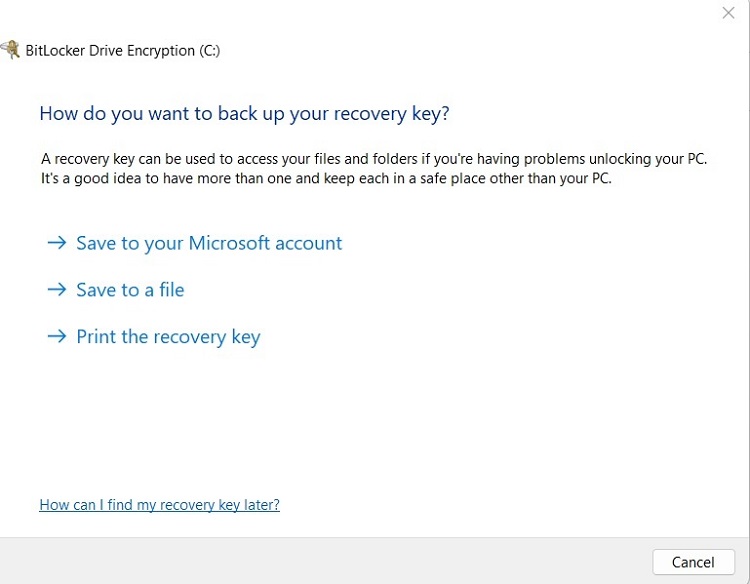Screen dimensions: 750x584
Task: Click the arrow icon beside Print the recovery key
Action: [57, 337]
